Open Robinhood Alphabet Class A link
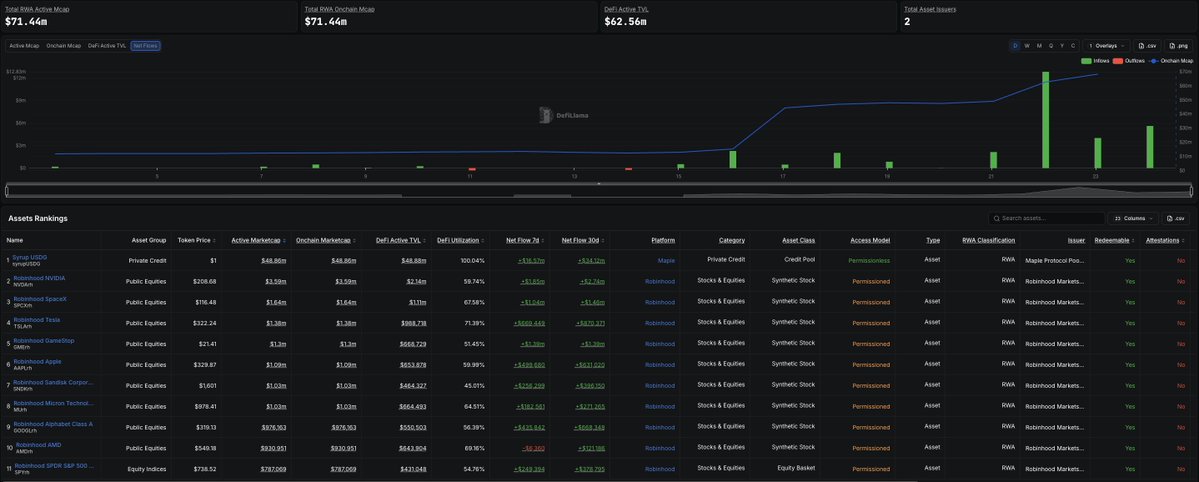The height and width of the screenshot is (482, 1199). (53, 424)
